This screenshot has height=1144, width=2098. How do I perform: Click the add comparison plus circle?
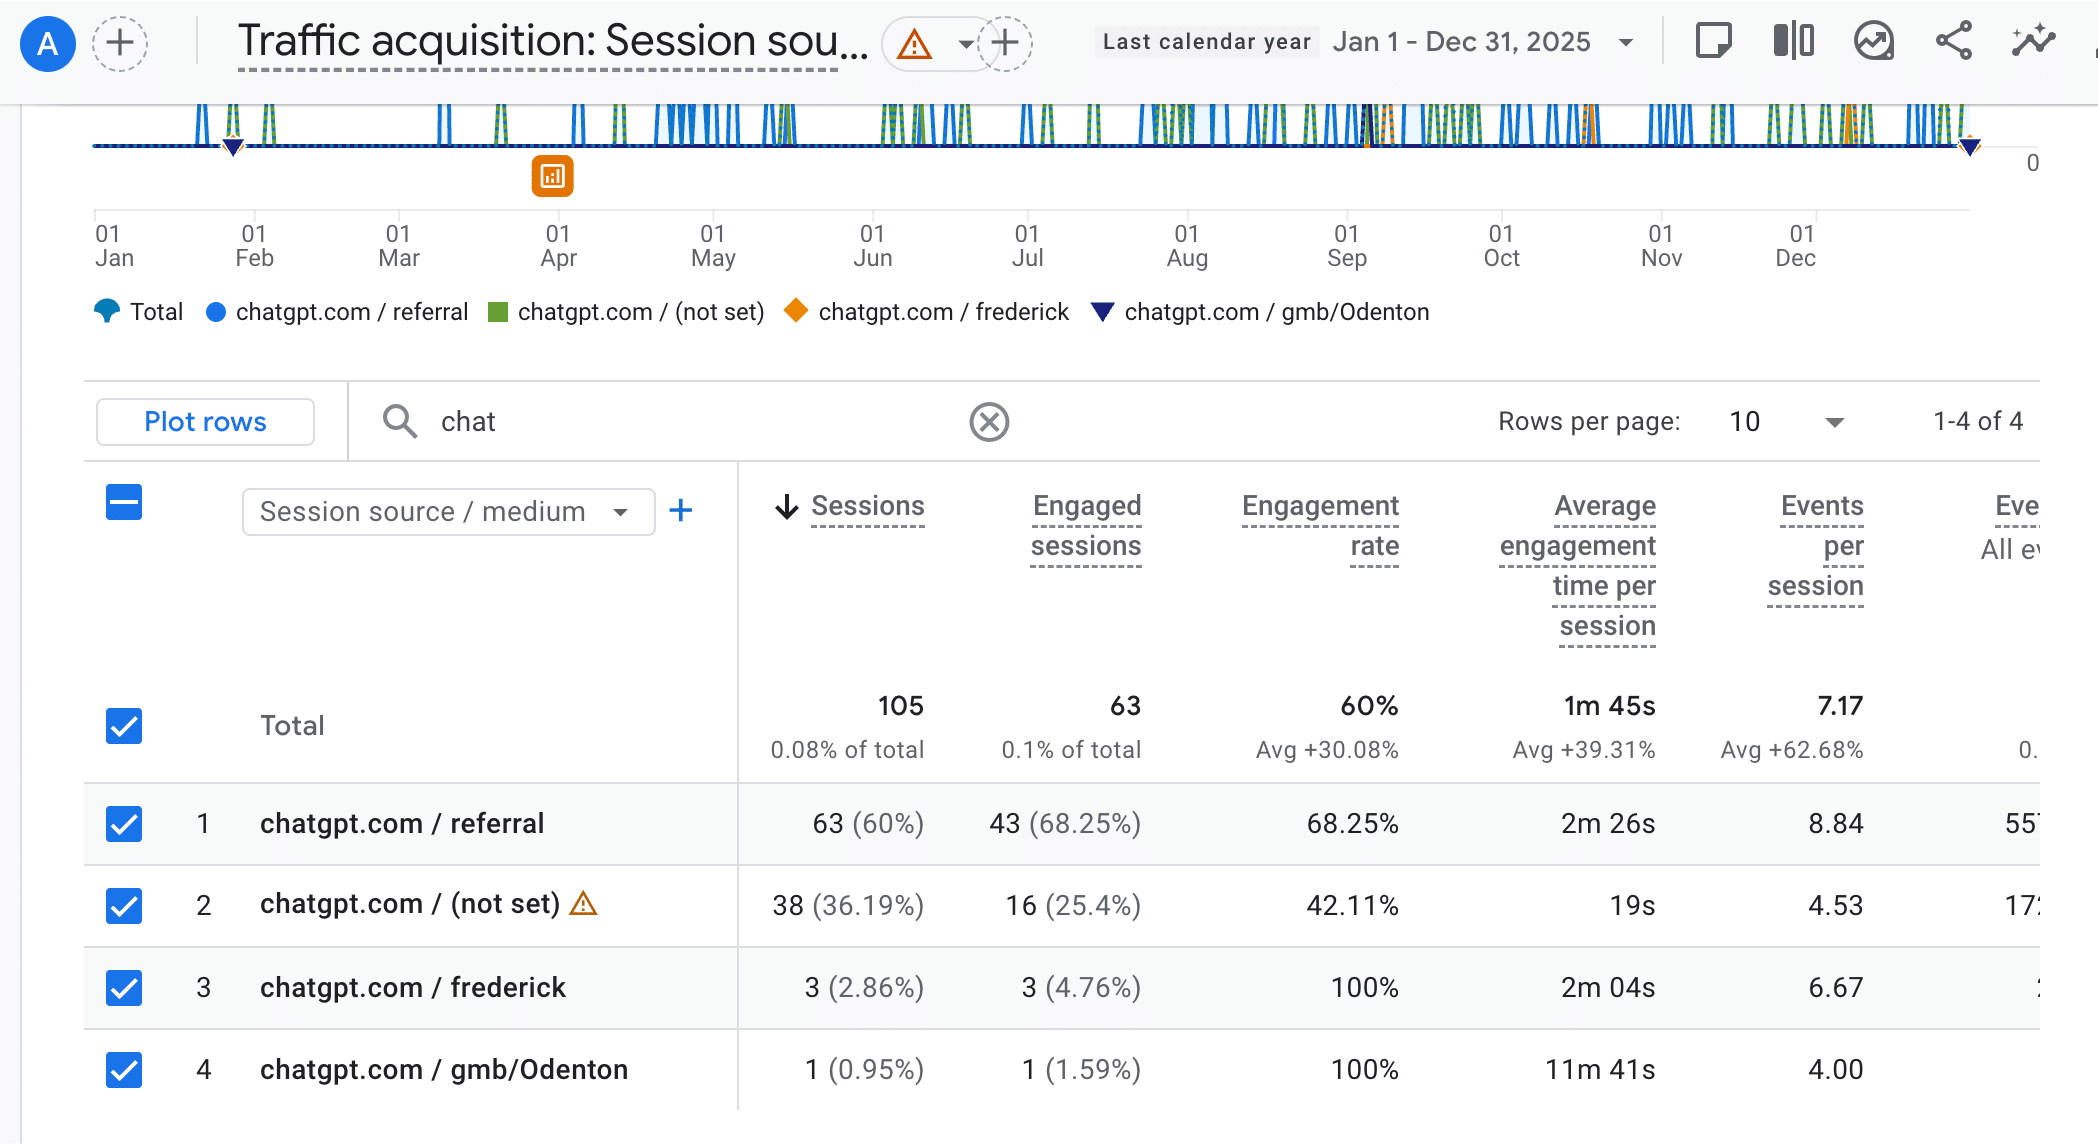click(x=120, y=43)
